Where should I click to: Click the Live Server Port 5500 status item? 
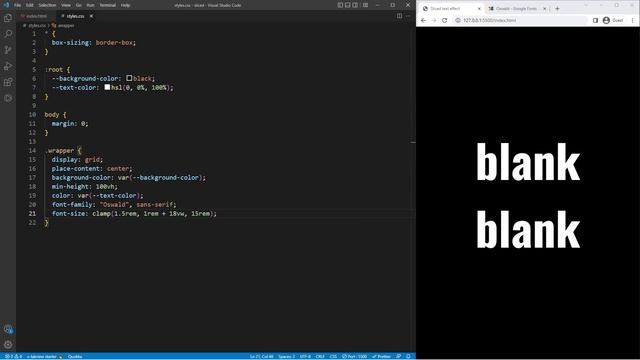354,356
